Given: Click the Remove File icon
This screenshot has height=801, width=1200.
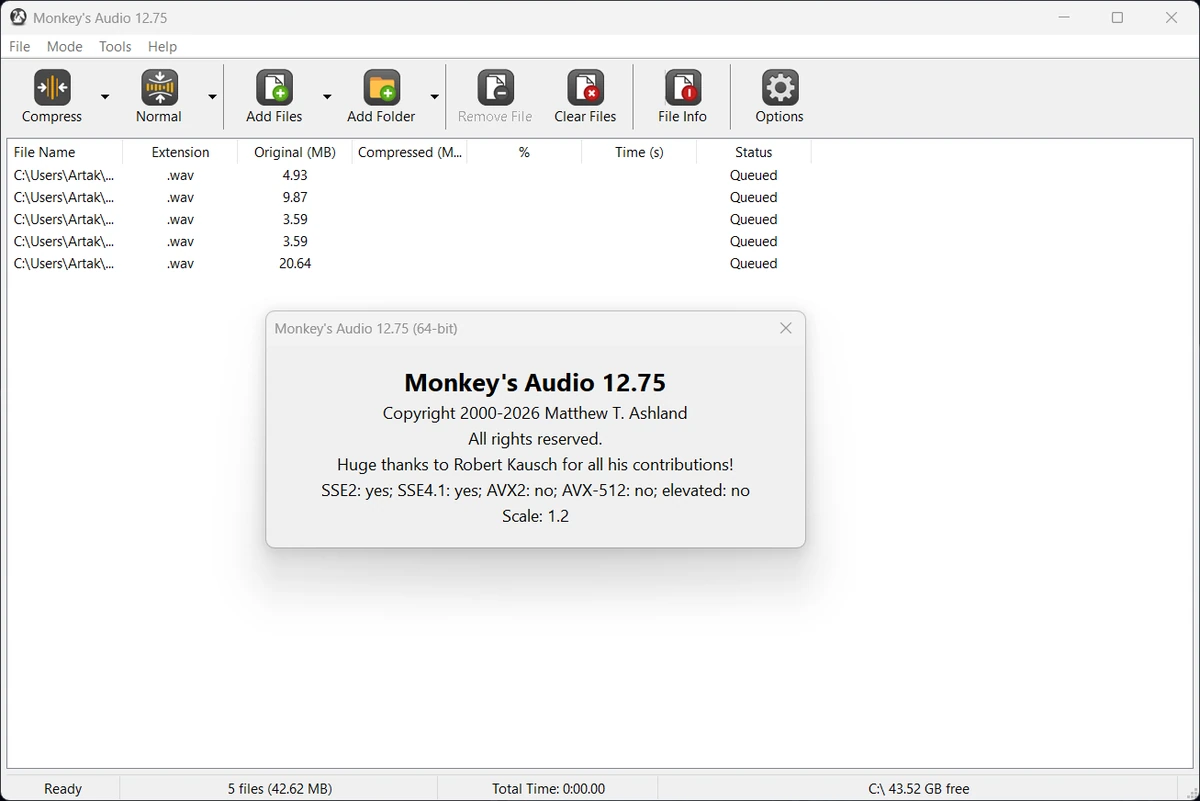Looking at the screenshot, I should (x=495, y=88).
